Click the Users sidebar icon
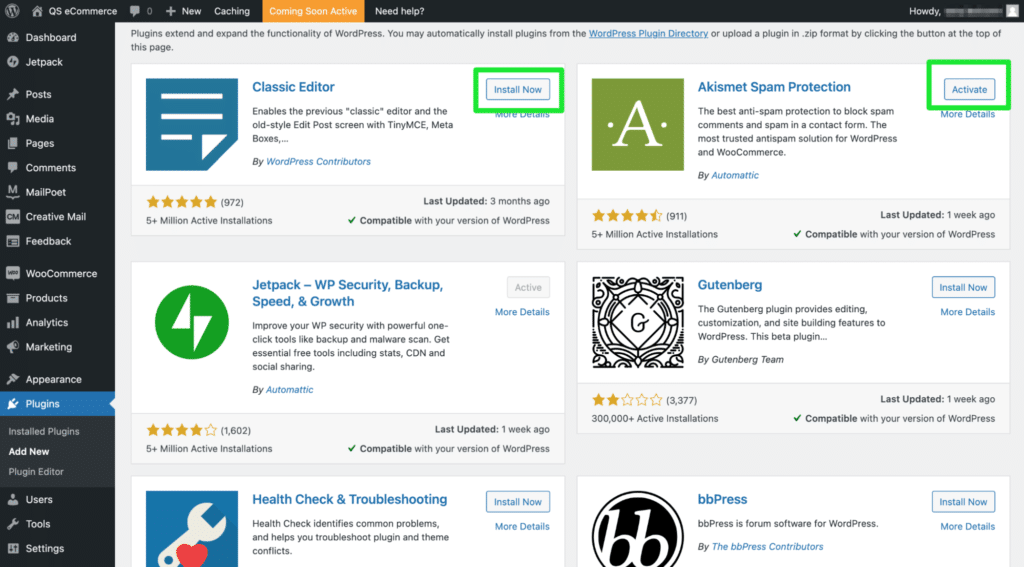Viewport: 1024px width, 567px height. tap(13, 499)
